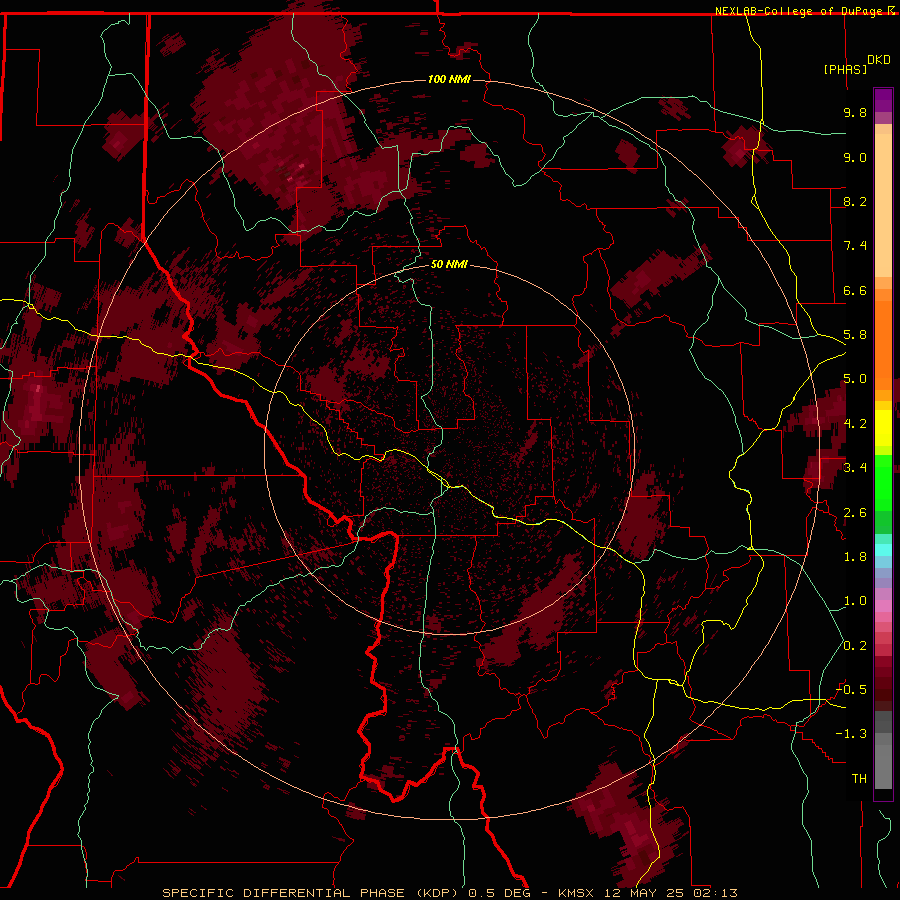Click the NEXLAB-College of DuPage credit text
Image resolution: width=900 pixels, height=900 pixels.
[x=800, y=11]
